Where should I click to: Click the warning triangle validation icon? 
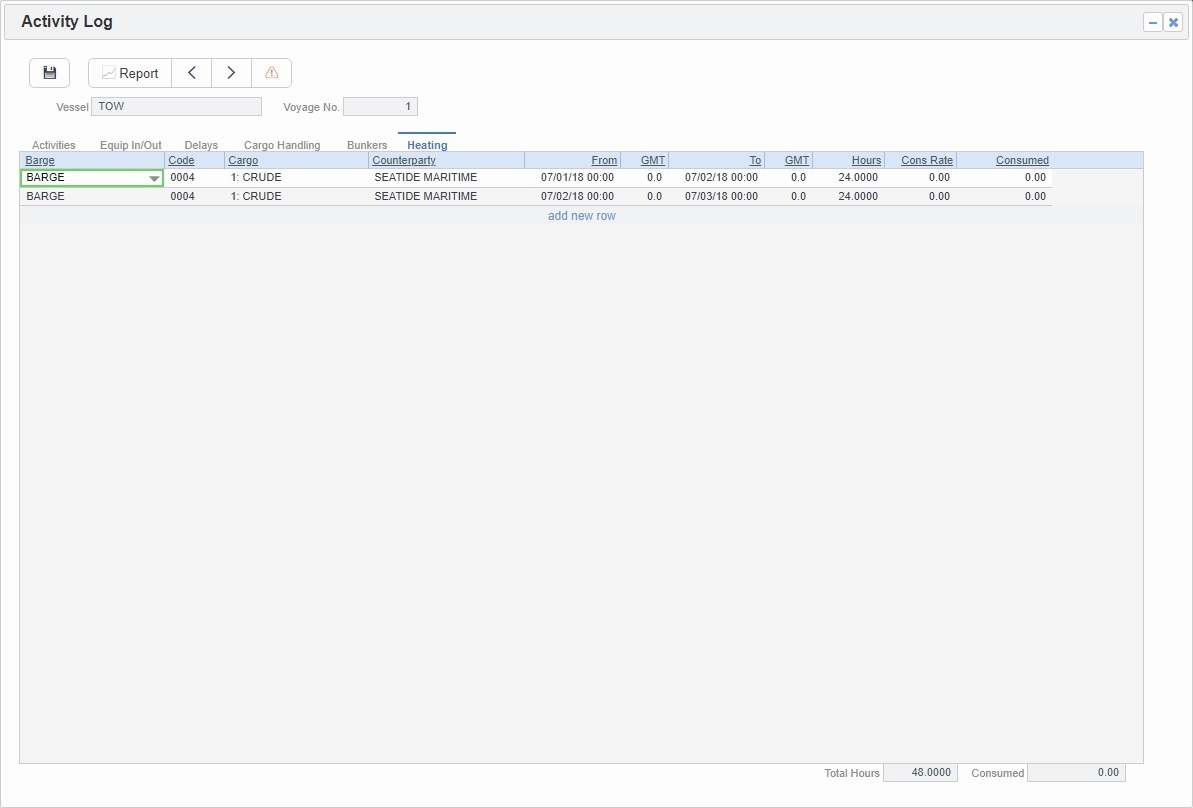270,72
